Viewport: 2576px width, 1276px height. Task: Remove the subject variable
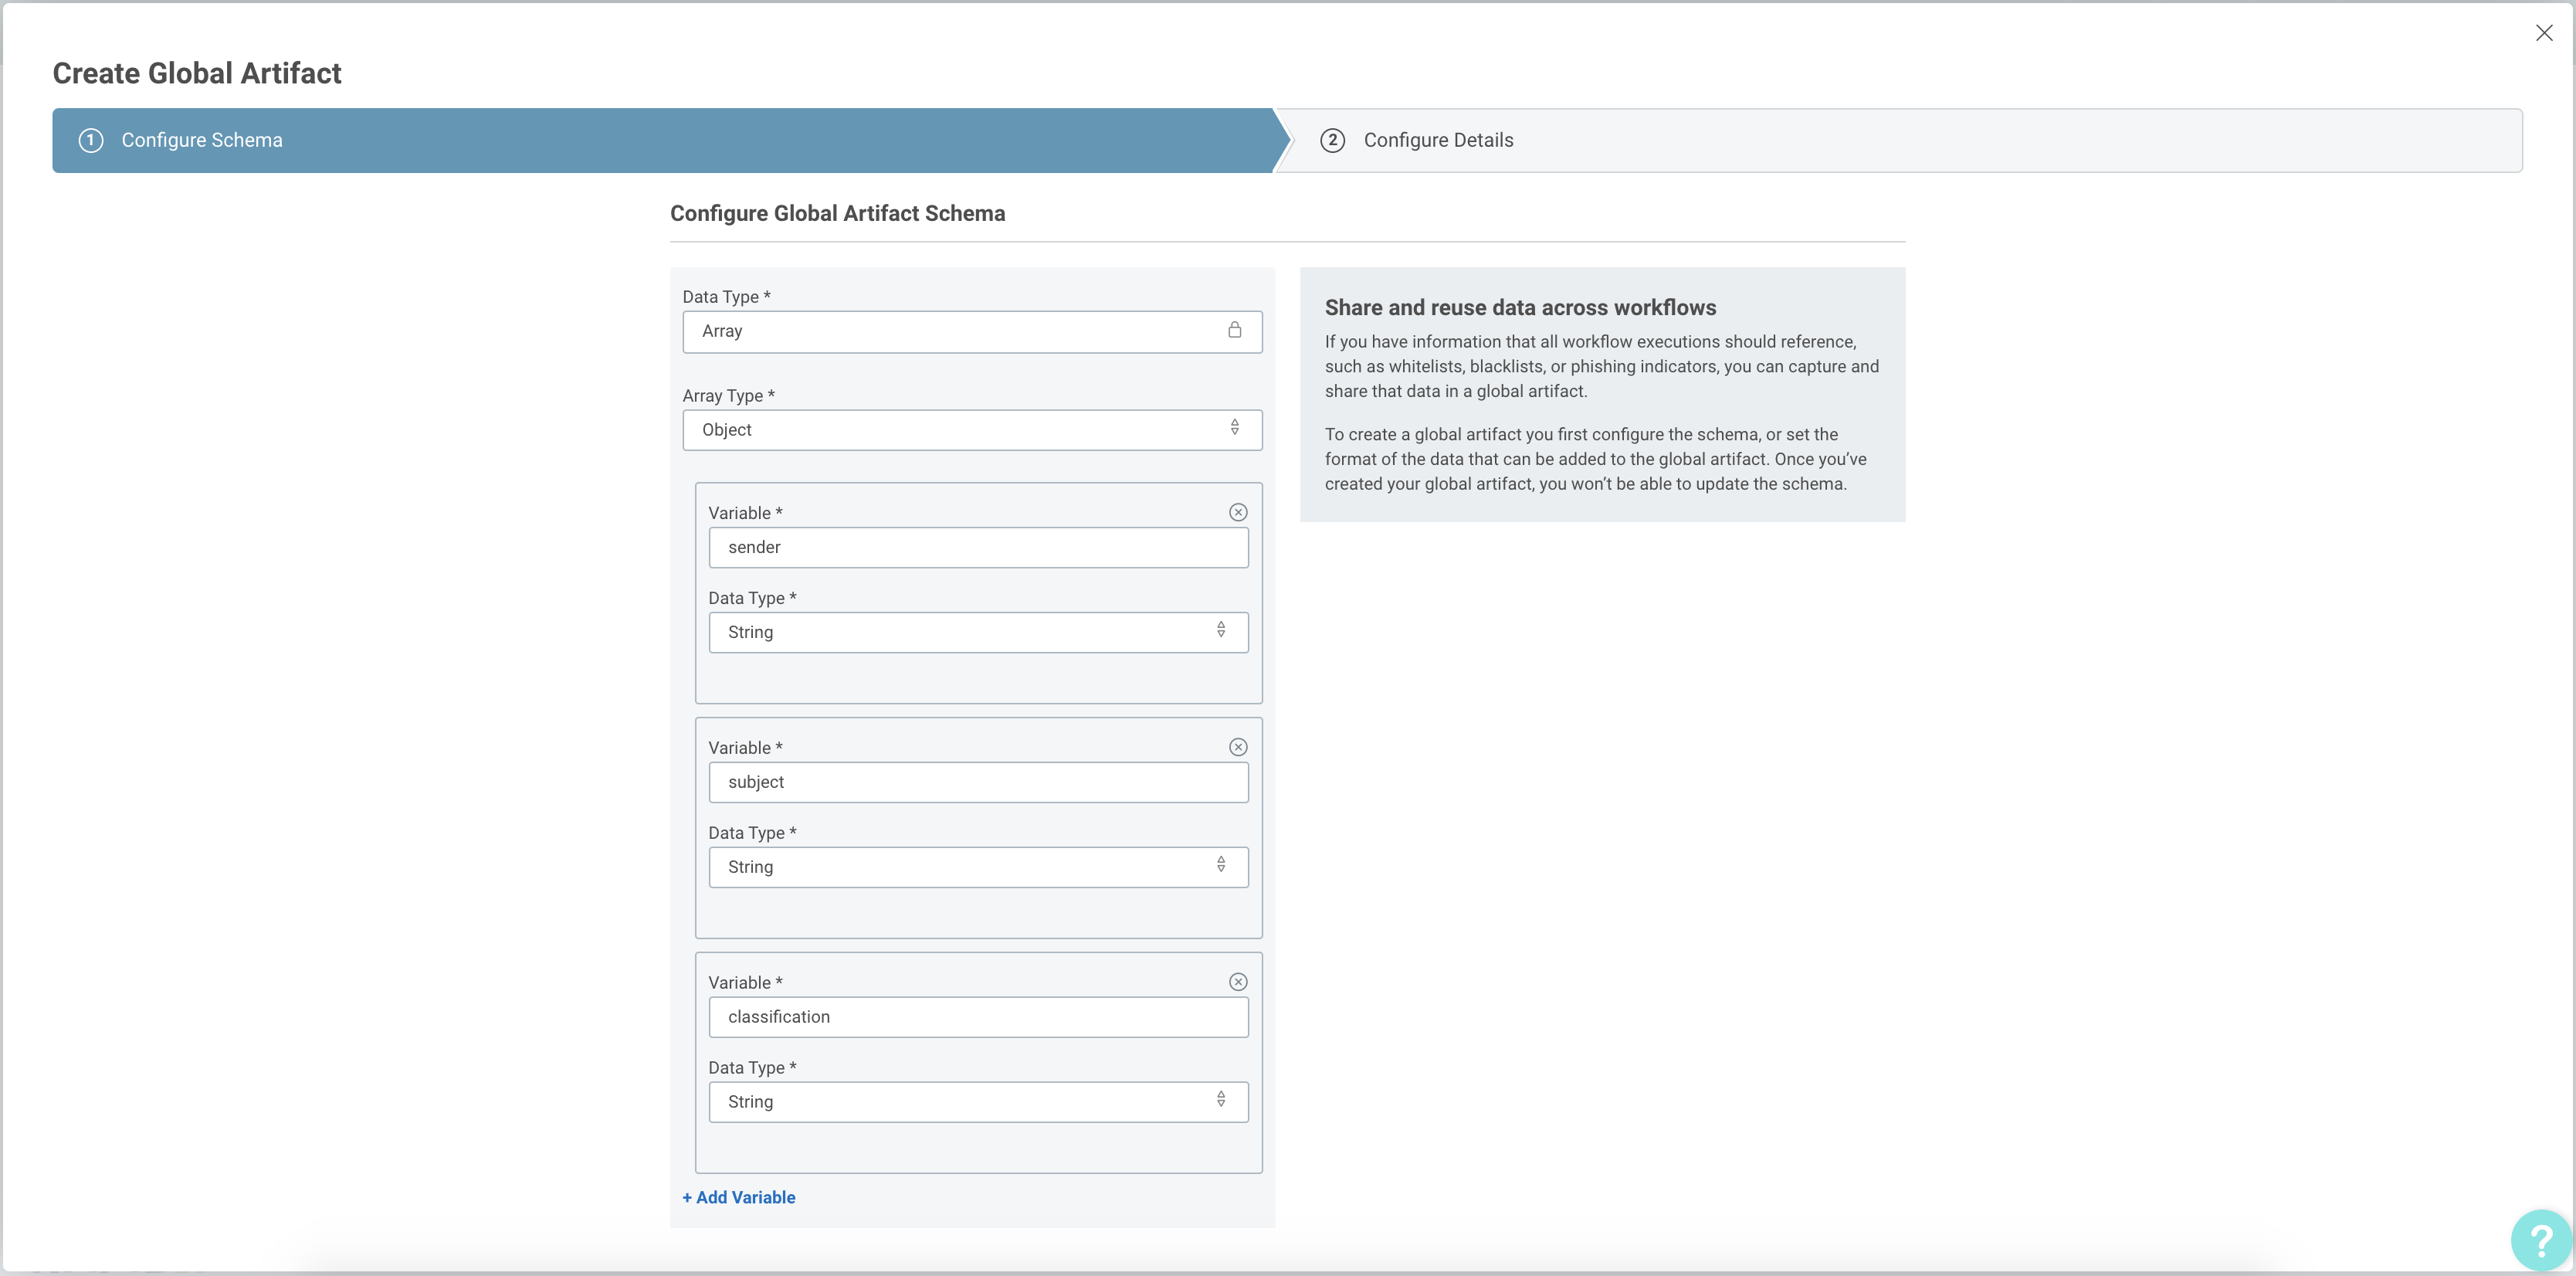click(x=1239, y=746)
